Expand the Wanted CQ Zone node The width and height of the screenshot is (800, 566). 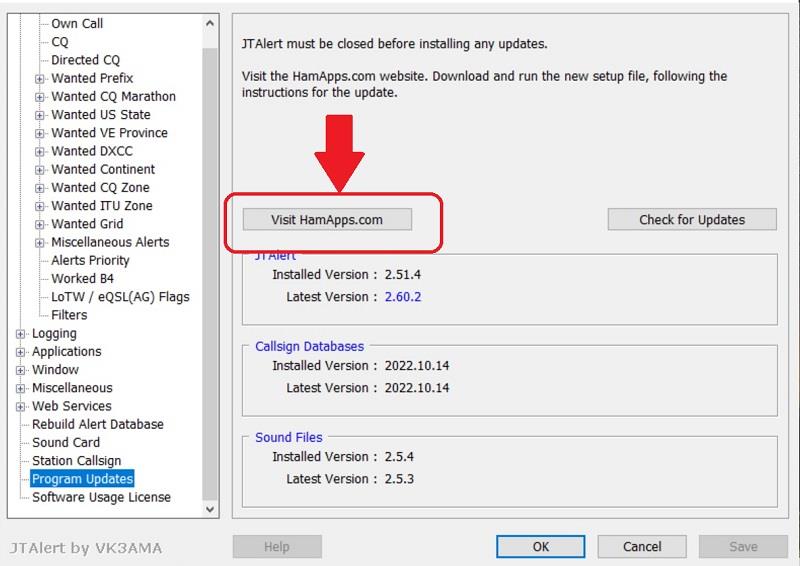pos(39,188)
